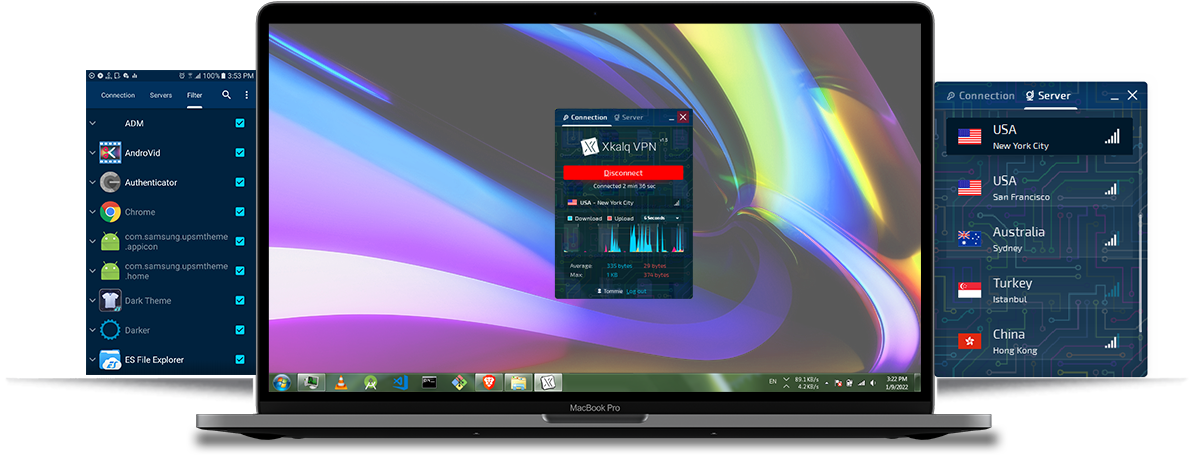Expand the AndroVid row chevron

pyautogui.click(x=93, y=152)
